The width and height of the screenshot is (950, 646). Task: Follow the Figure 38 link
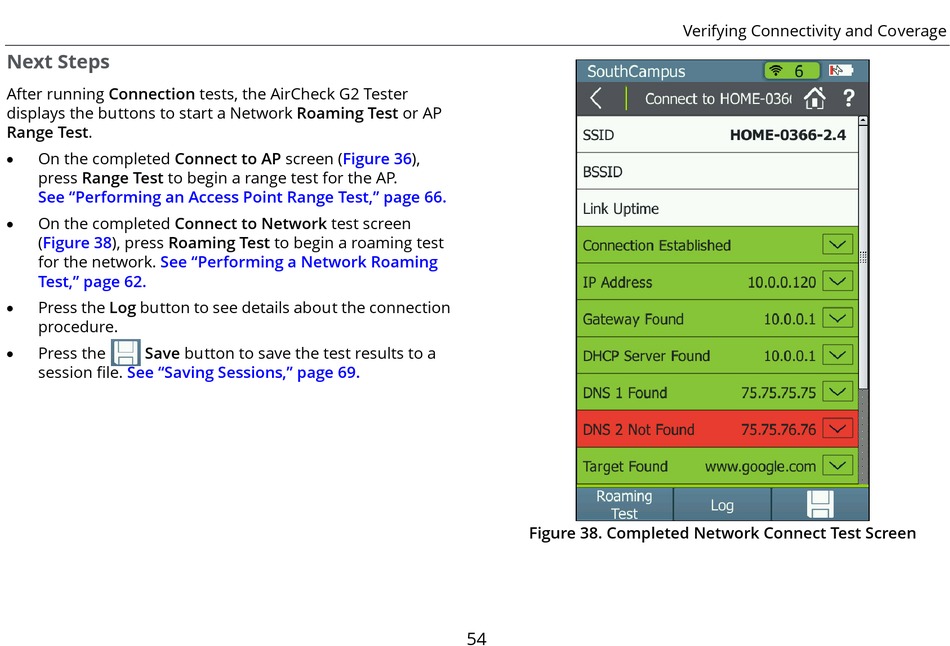pos(77,243)
